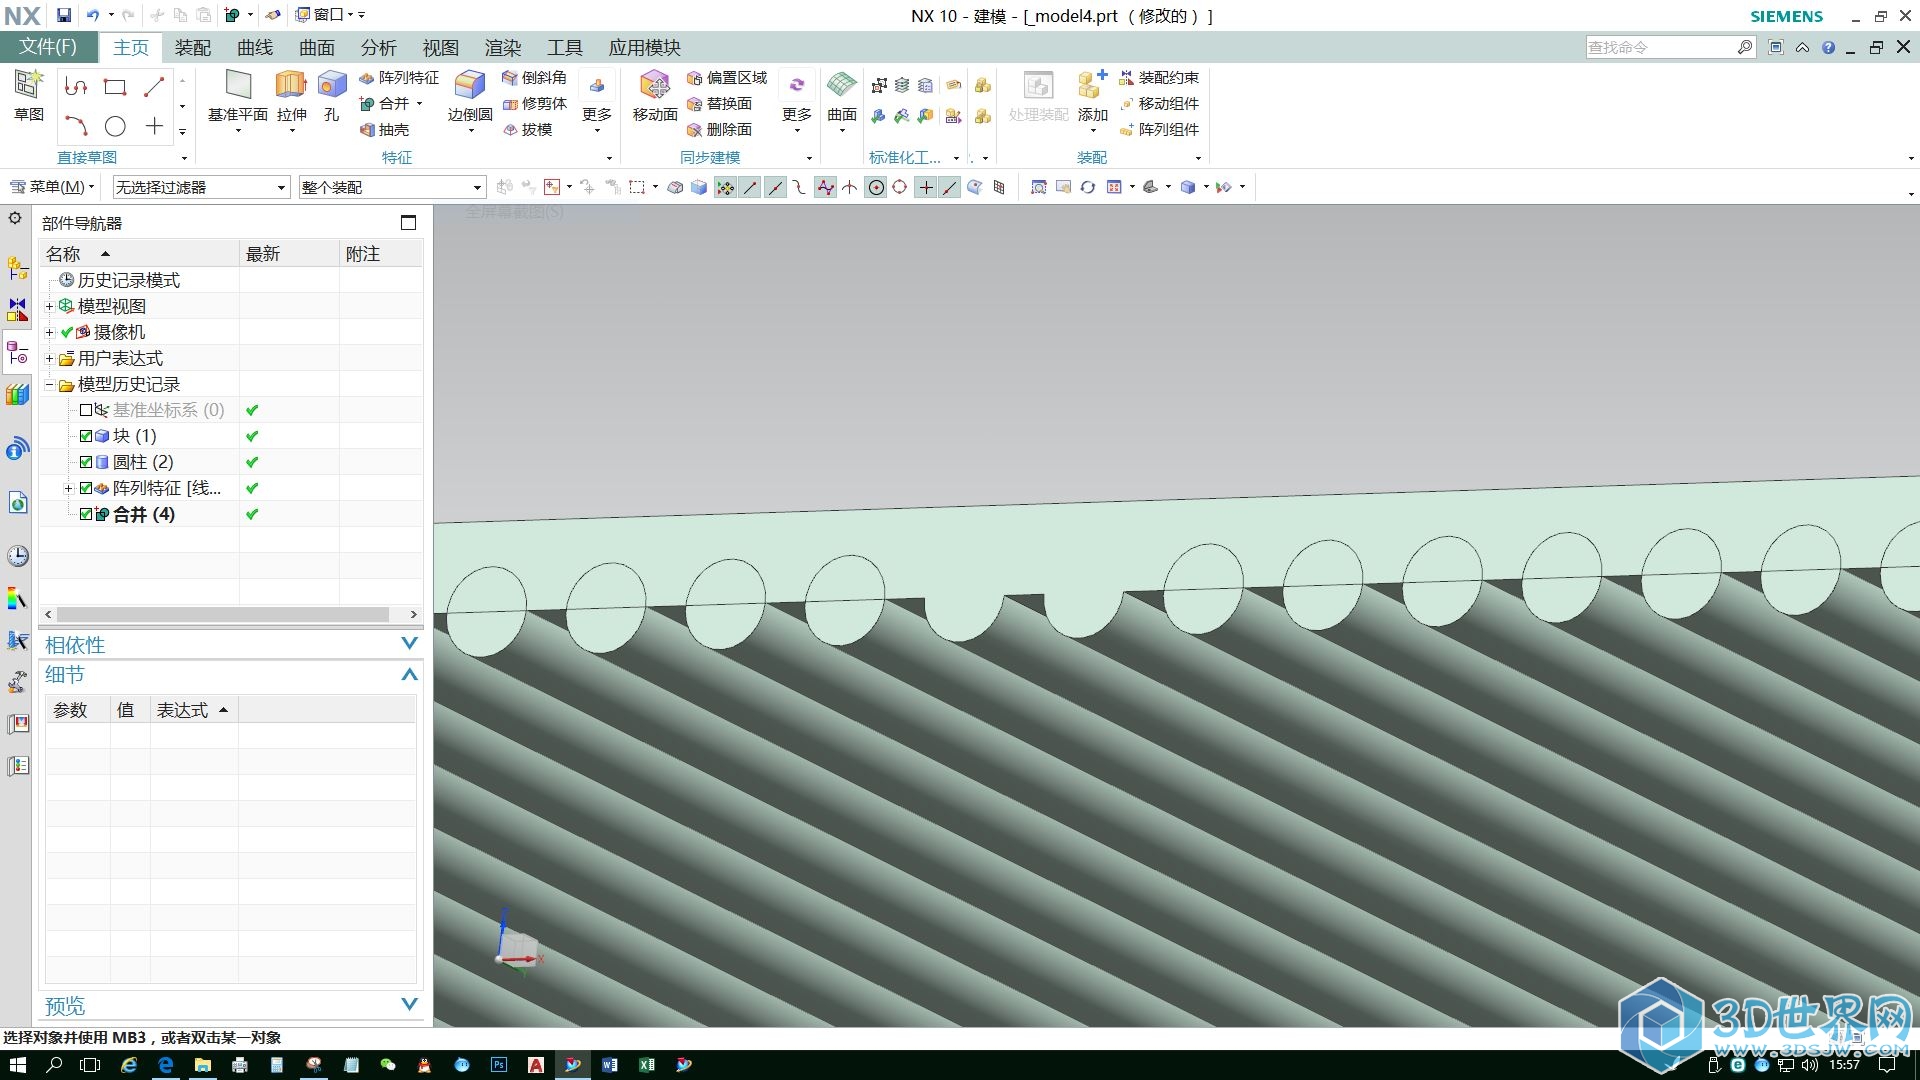Viewport: 1920px width, 1080px height.
Task: Click 更多 in the 同步建模 group
Action: tap(797, 102)
